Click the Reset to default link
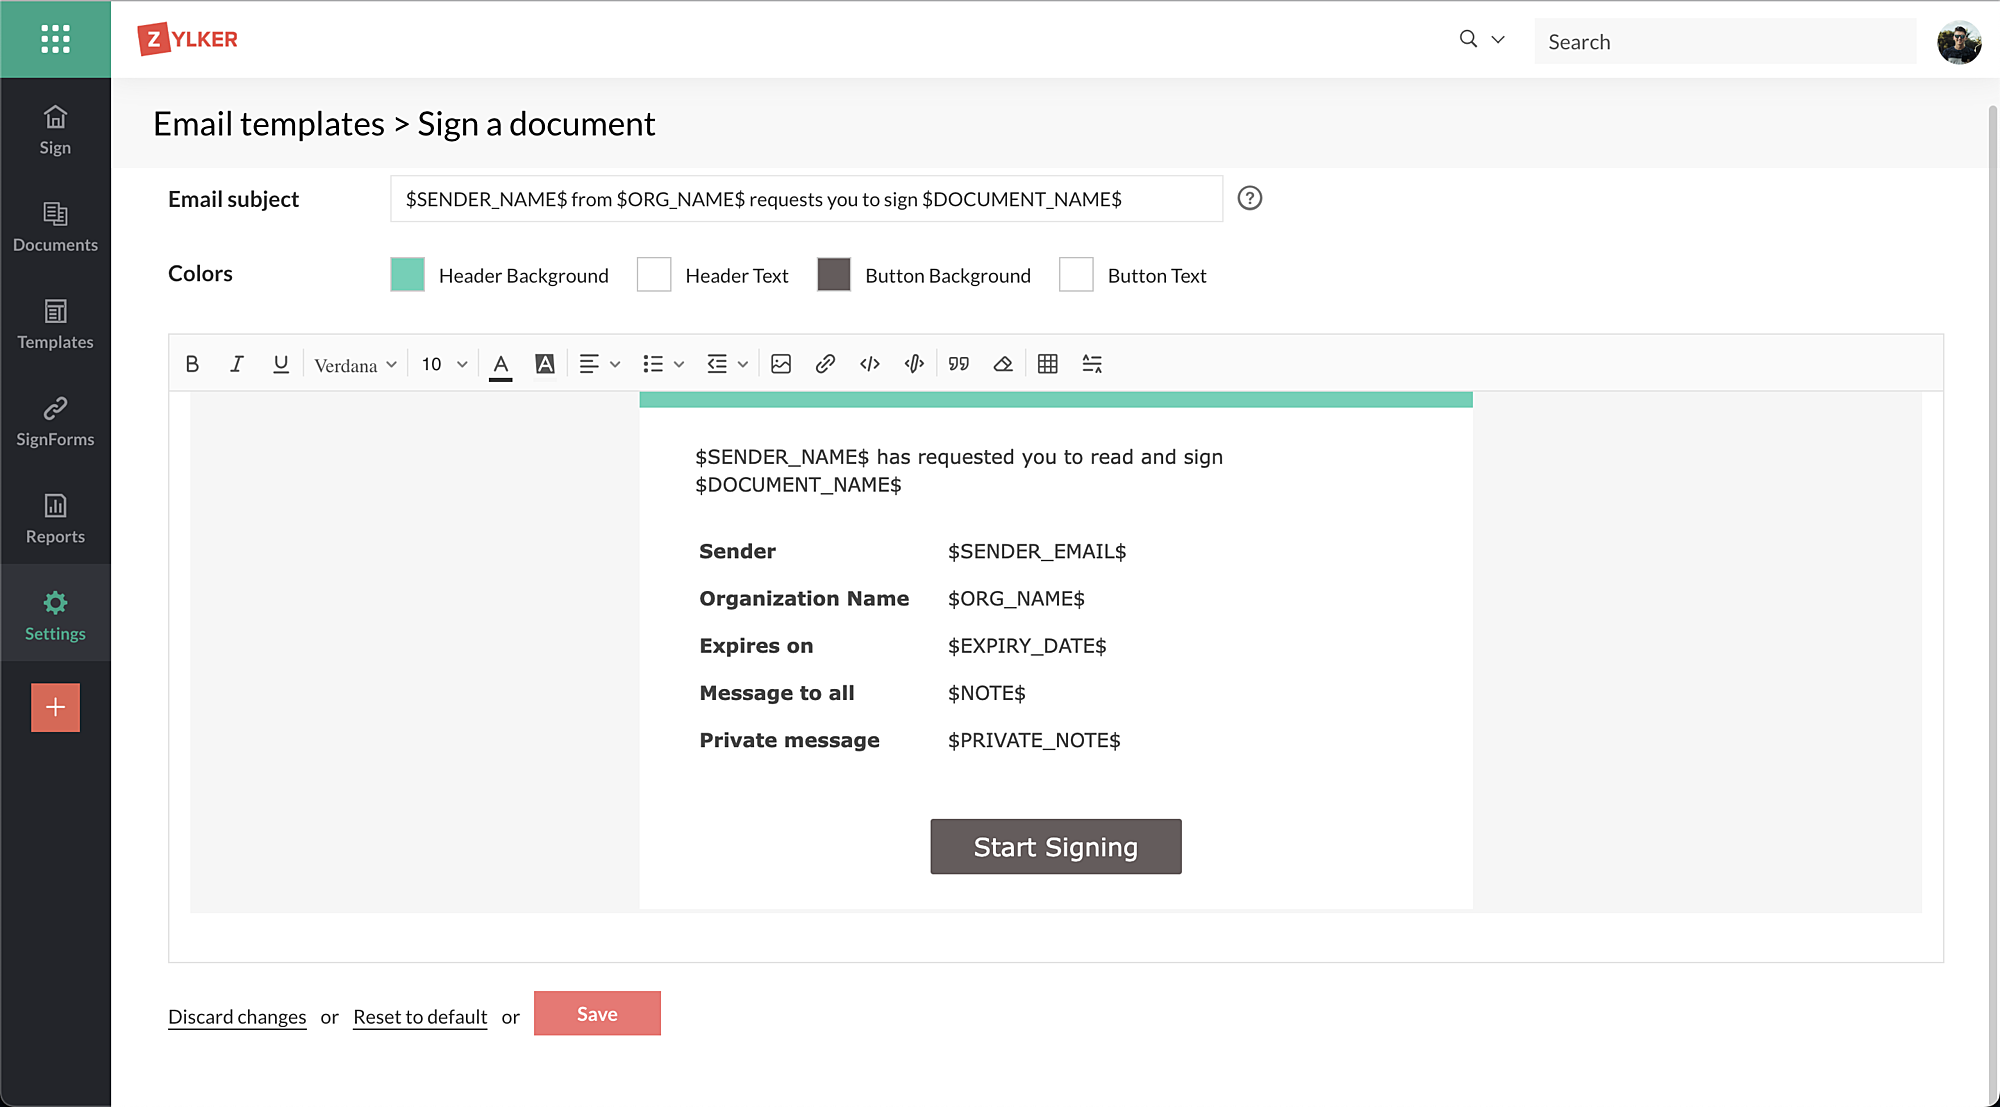Viewport: 2000px width, 1107px height. tap(420, 1017)
